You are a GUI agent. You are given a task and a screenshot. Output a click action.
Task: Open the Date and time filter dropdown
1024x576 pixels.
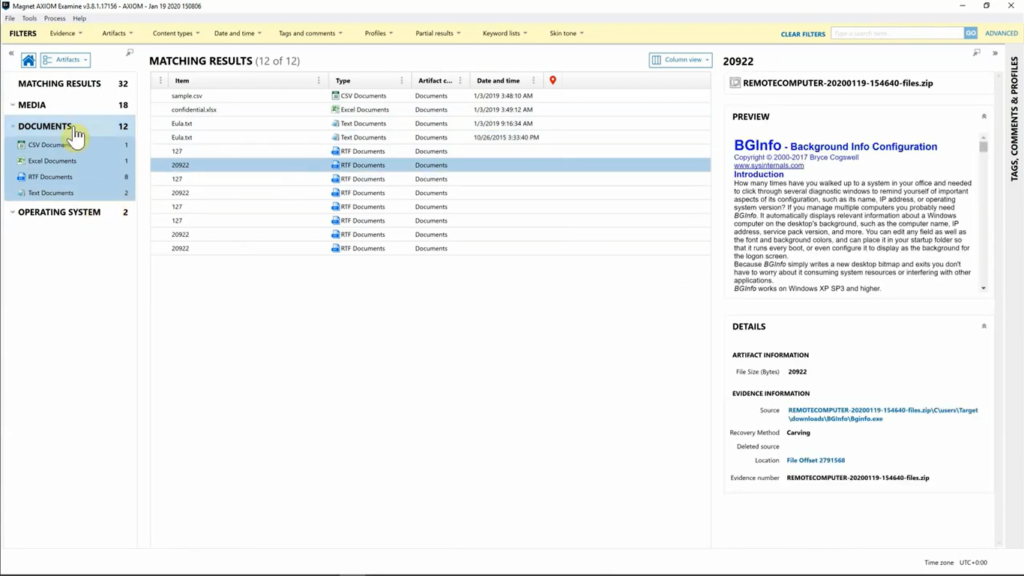pos(238,33)
